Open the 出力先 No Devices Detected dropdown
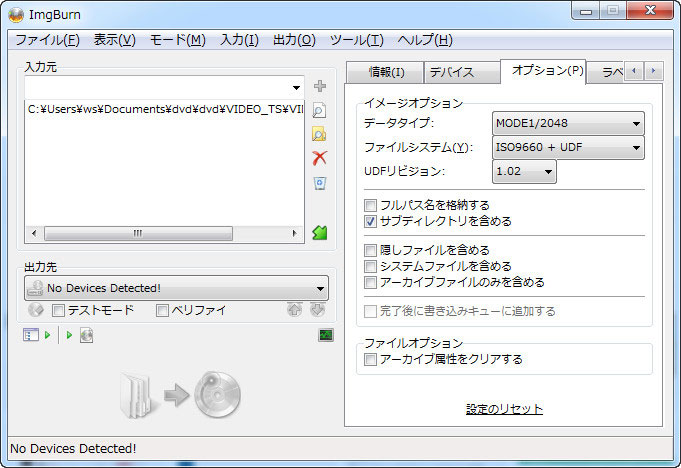 pyautogui.click(x=177, y=288)
